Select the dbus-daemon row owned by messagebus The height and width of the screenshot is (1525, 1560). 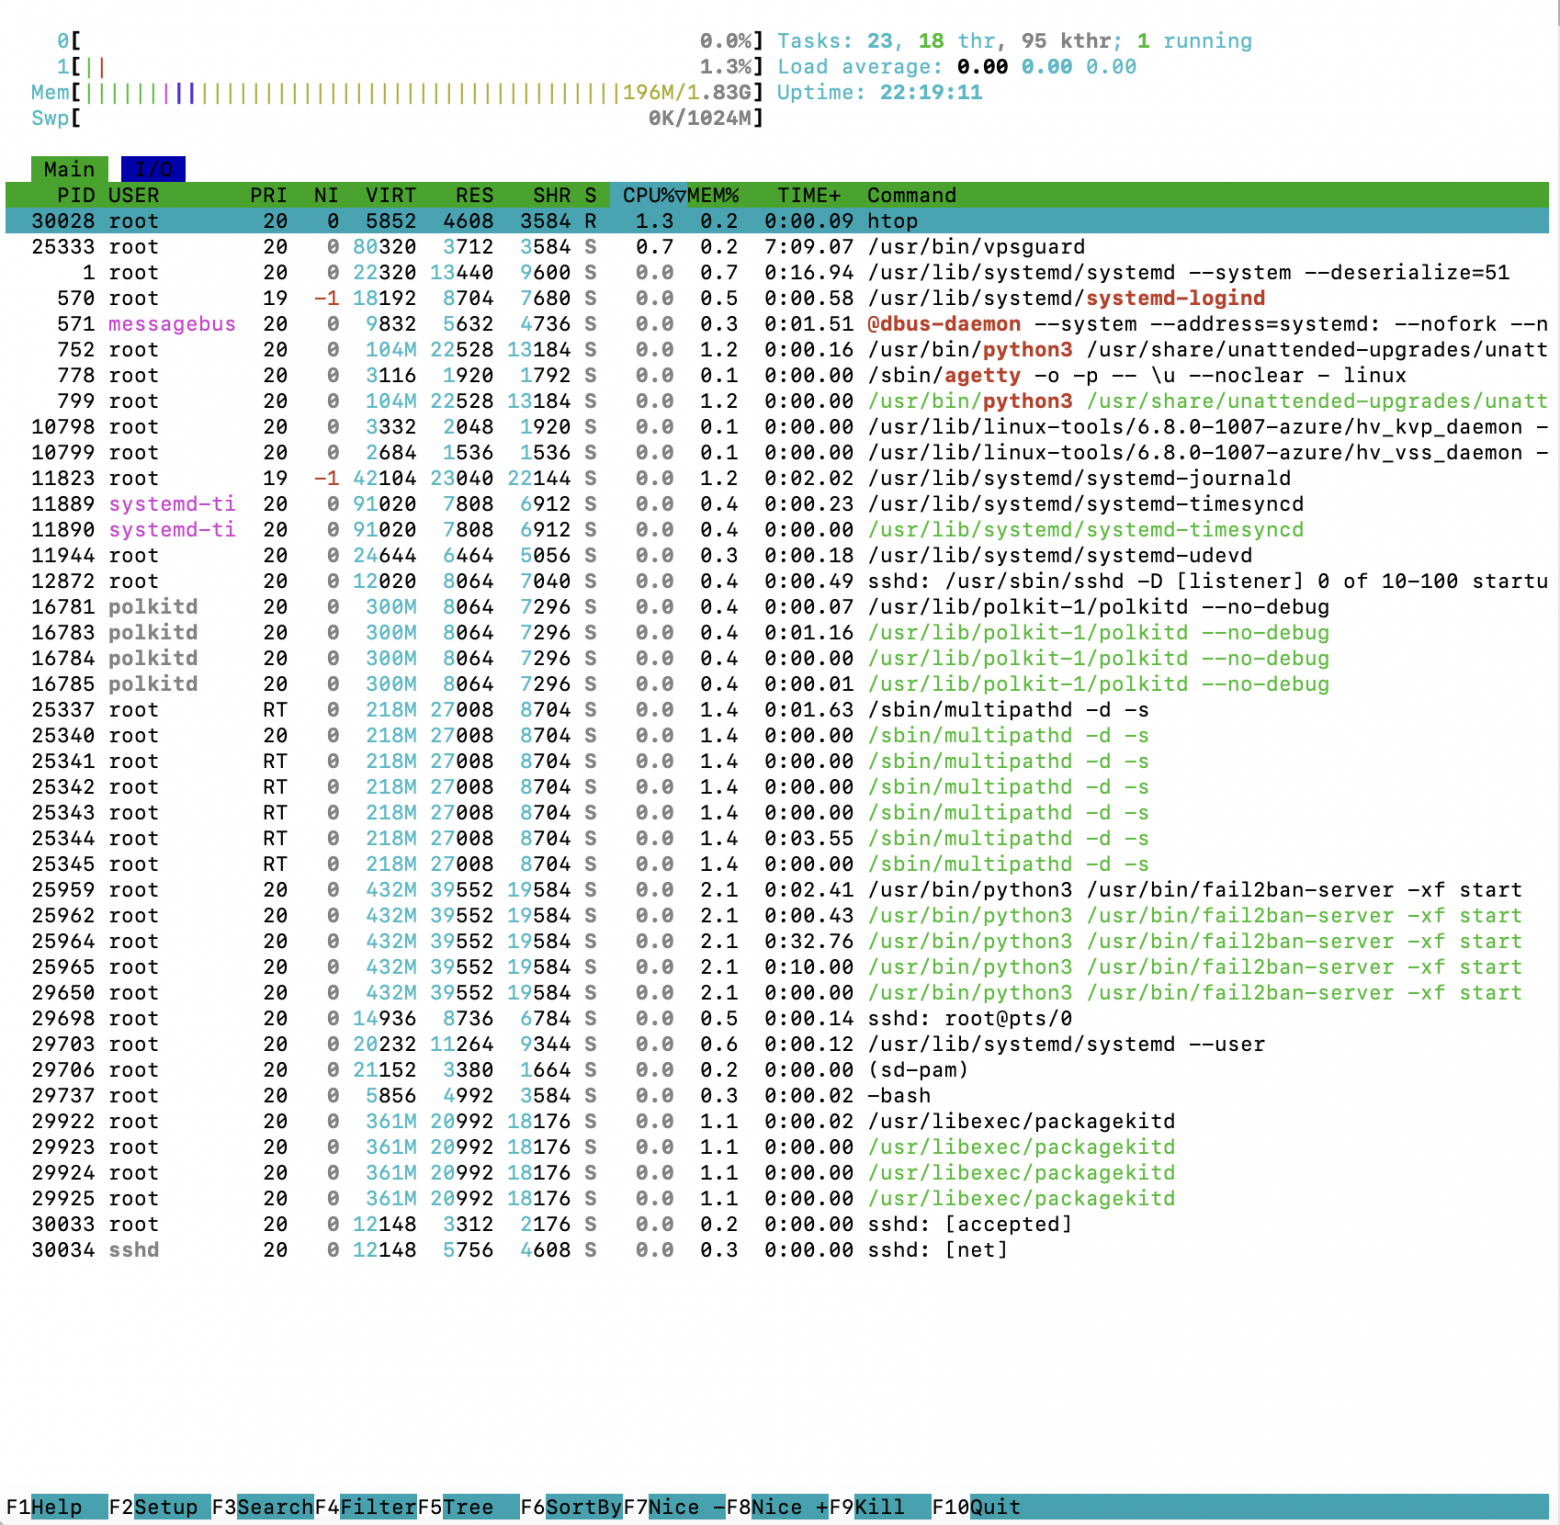click(777, 324)
